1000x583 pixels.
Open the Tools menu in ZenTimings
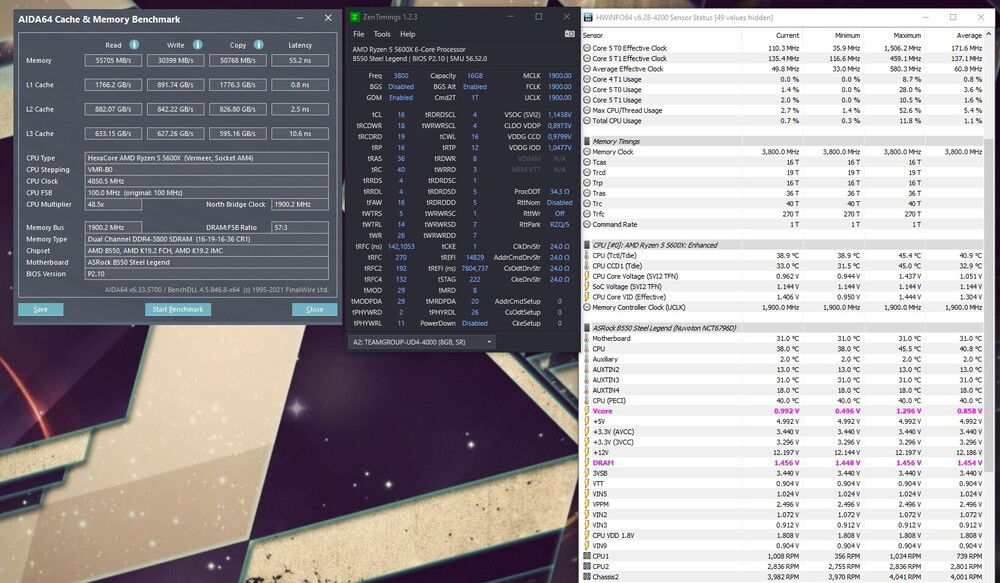click(382, 34)
